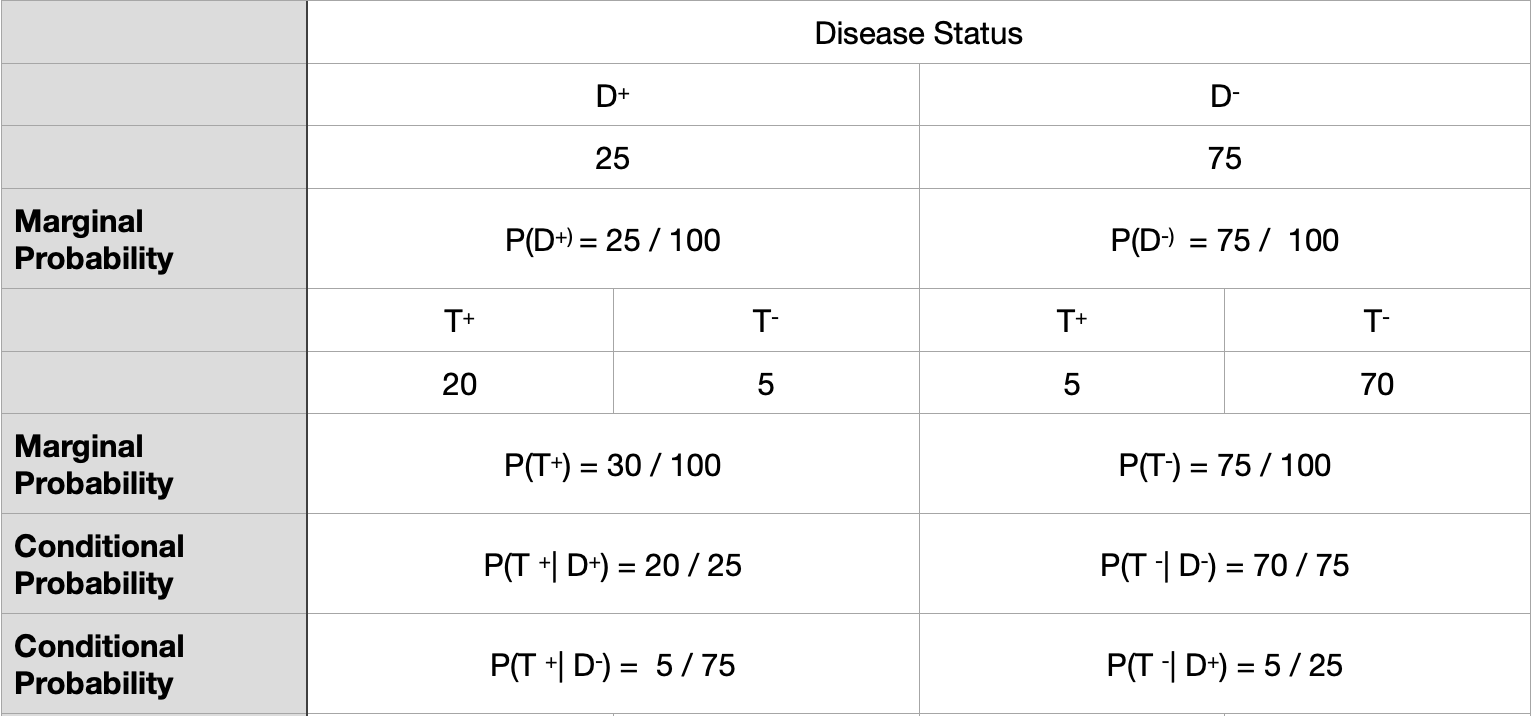This screenshot has width=1532, height=716.
Task: Click the cell containing count 75
Action: click(1224, 158)
